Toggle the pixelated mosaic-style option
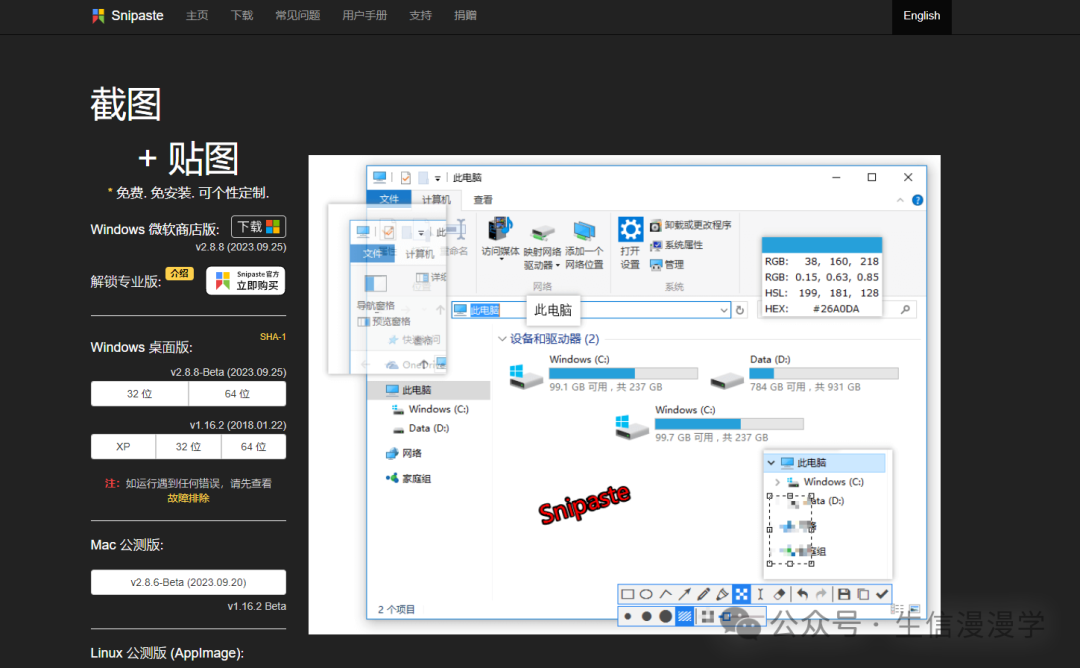 click(x=707, y=616)
